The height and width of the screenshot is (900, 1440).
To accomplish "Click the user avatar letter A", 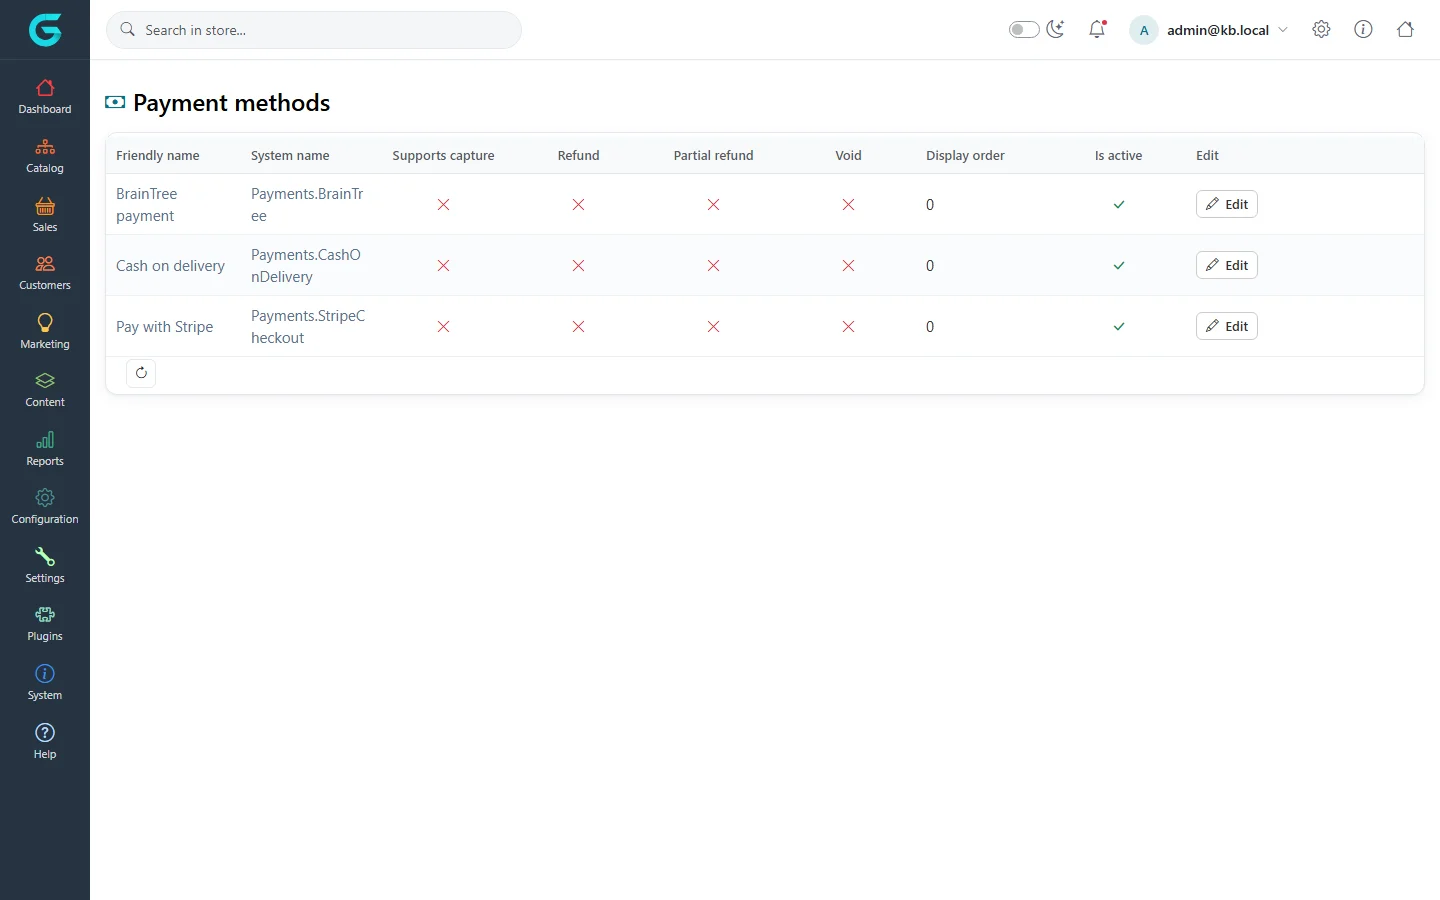I will point(1144,30).
